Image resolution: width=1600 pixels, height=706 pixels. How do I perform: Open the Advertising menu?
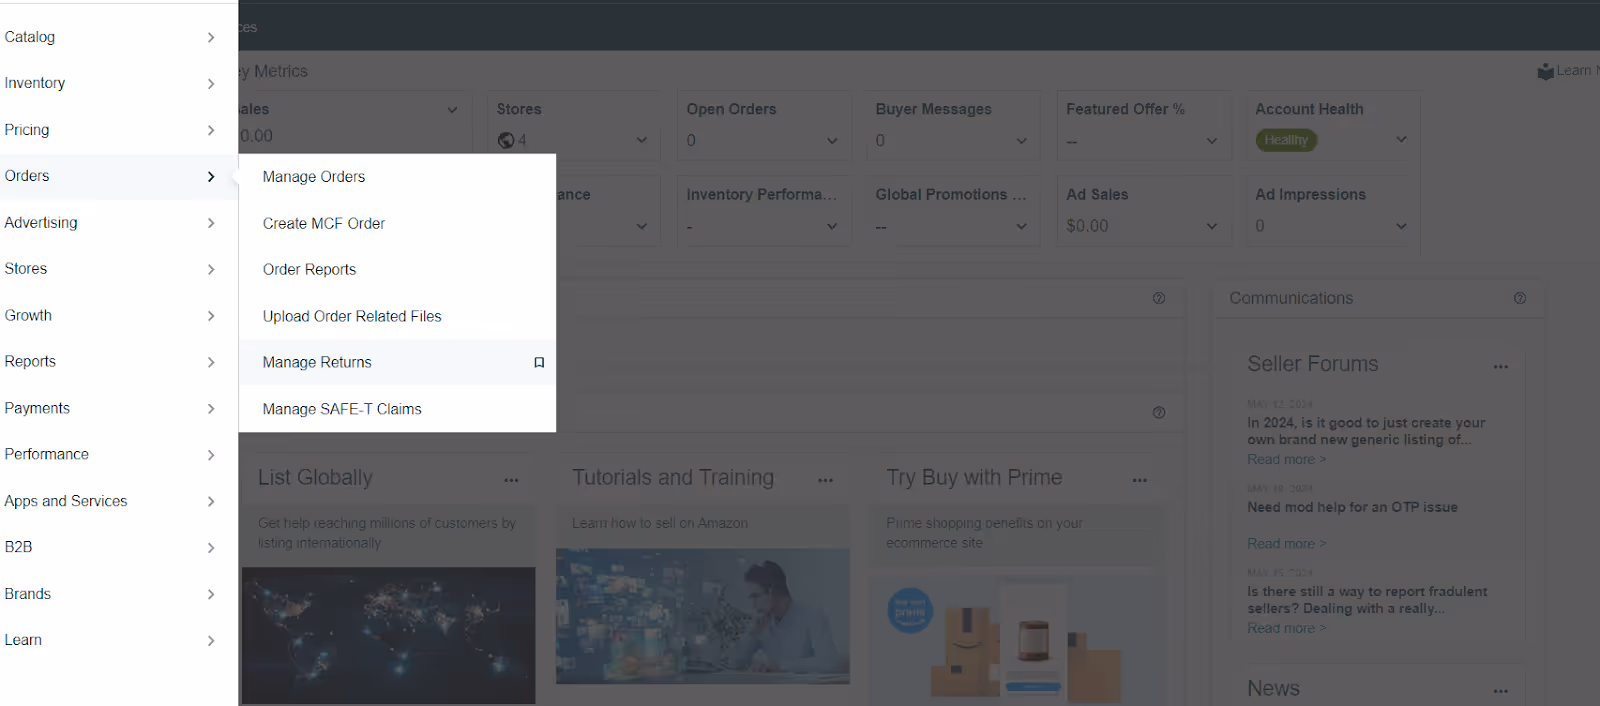coord(110,222)
